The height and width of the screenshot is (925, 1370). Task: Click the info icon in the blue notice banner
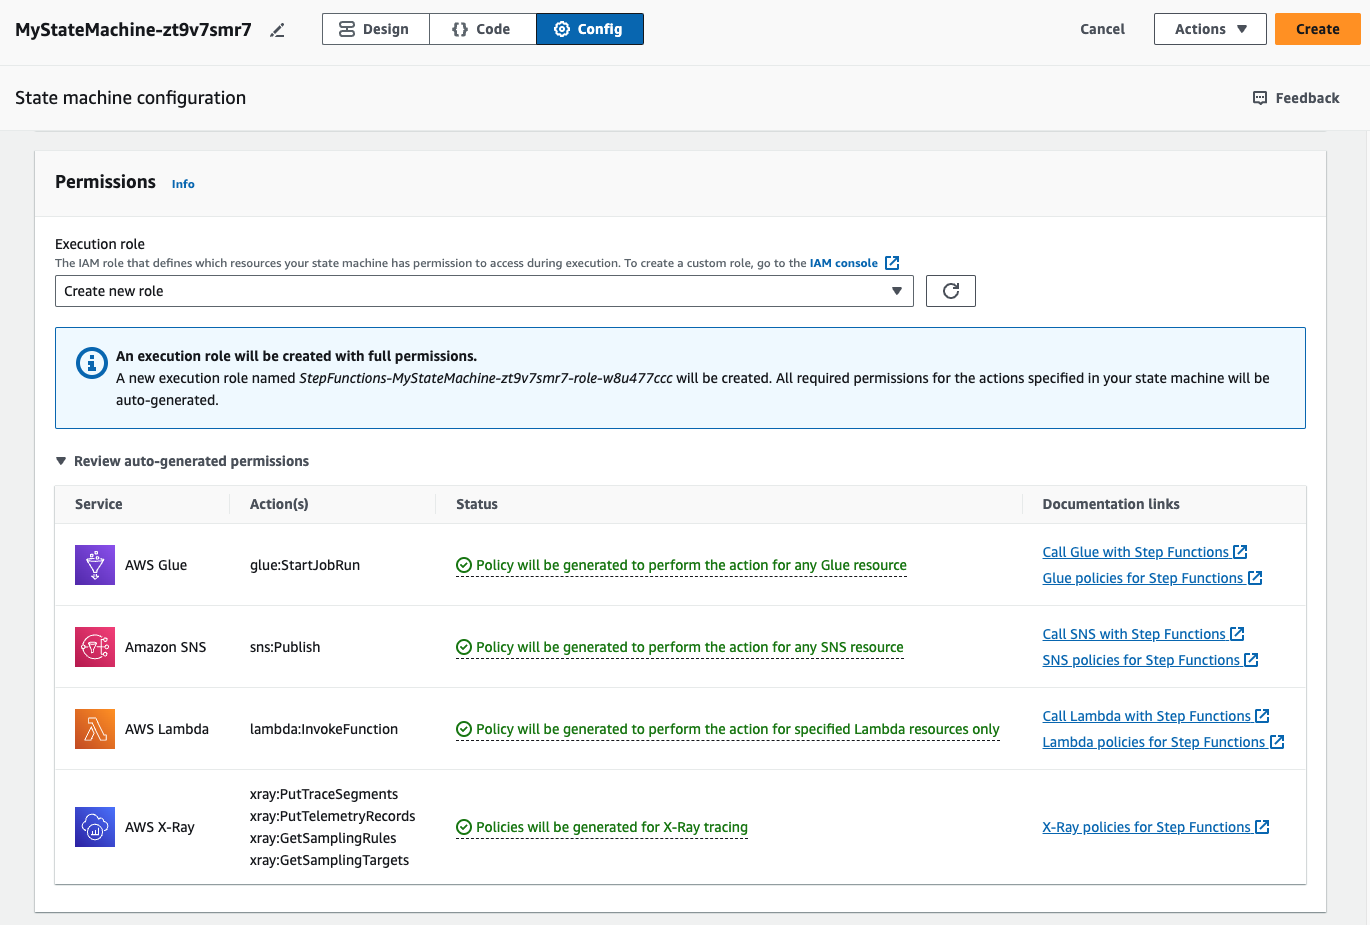[x=91, y=364]
